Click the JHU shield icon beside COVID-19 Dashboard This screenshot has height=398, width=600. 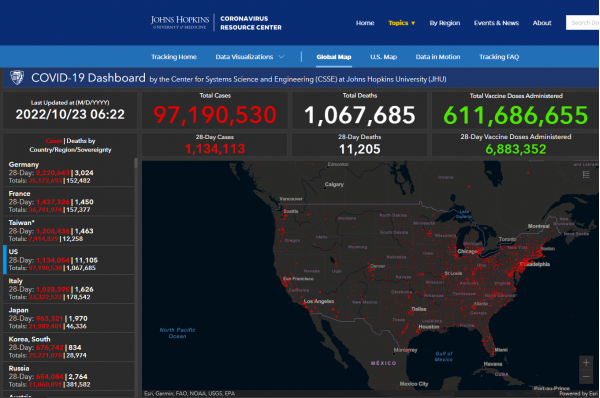17,77
